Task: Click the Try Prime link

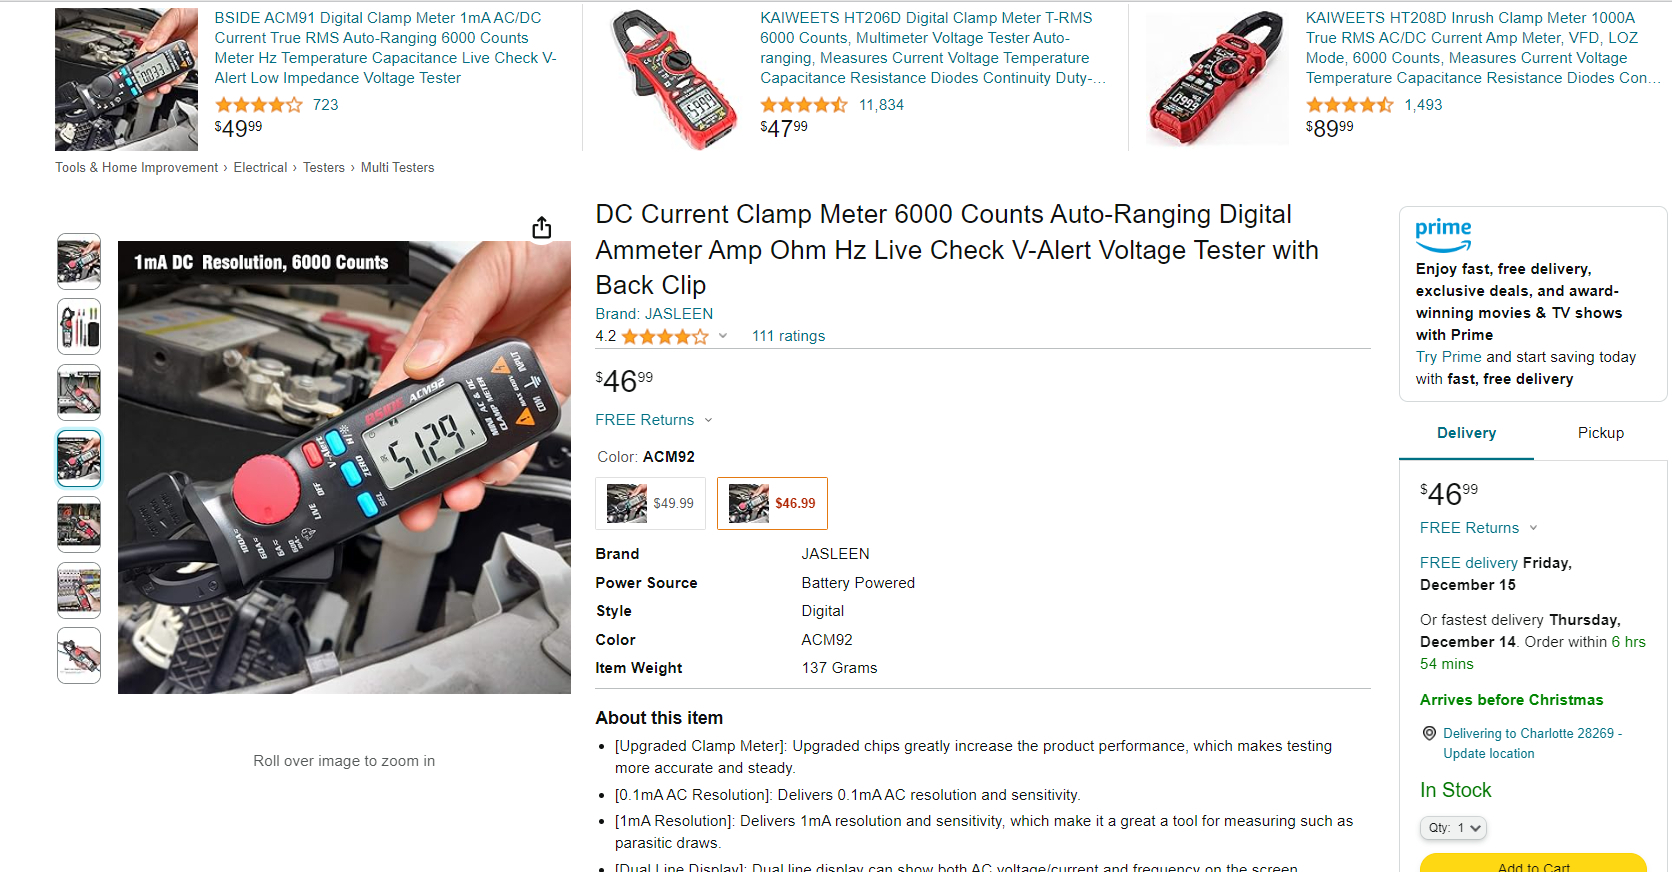Action: 1448,357
